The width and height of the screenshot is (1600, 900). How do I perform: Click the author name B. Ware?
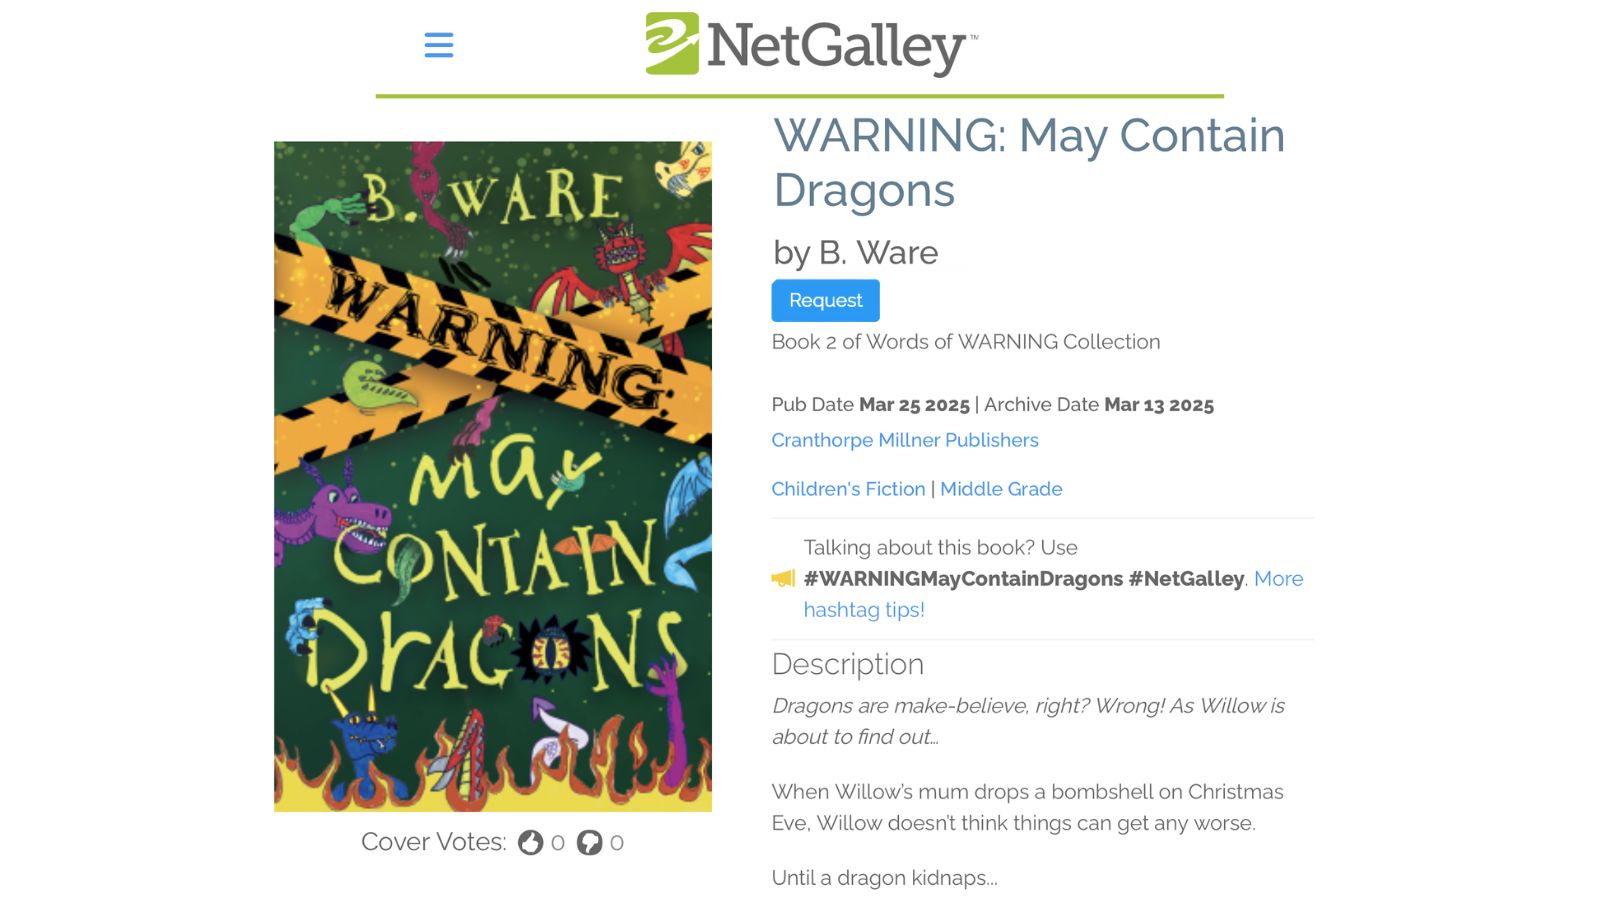click(x=878, y=253)
